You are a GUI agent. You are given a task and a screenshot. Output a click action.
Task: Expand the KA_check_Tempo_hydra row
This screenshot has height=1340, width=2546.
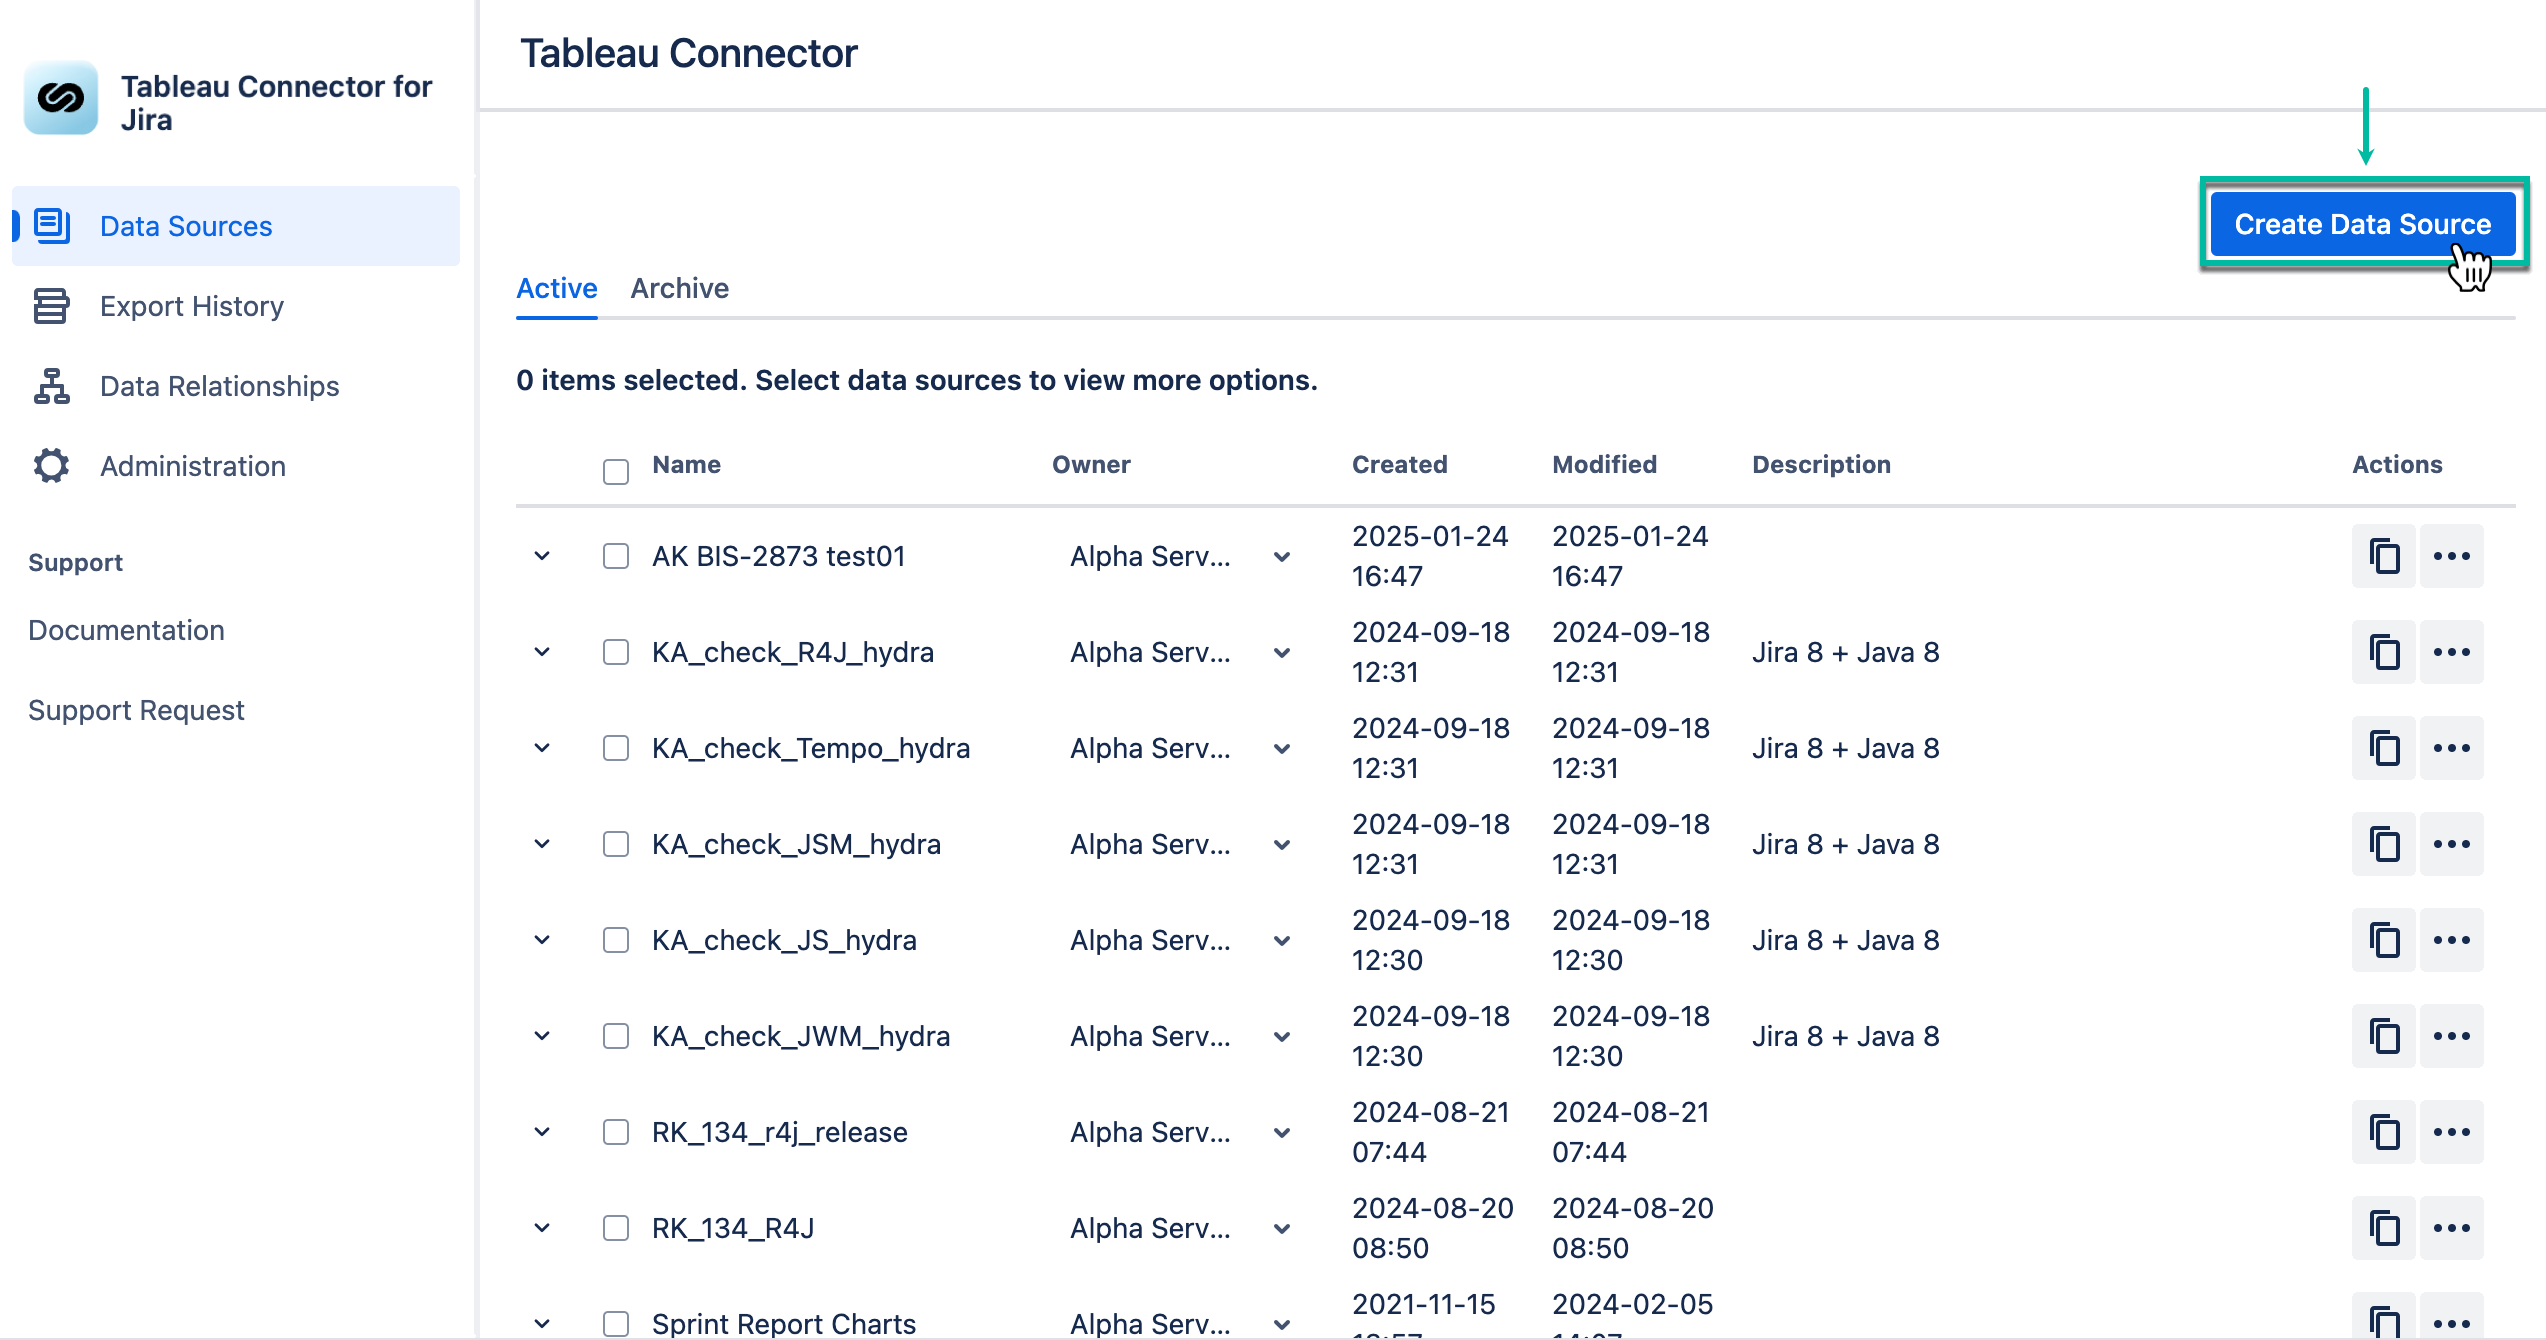(x=542, y=748)
